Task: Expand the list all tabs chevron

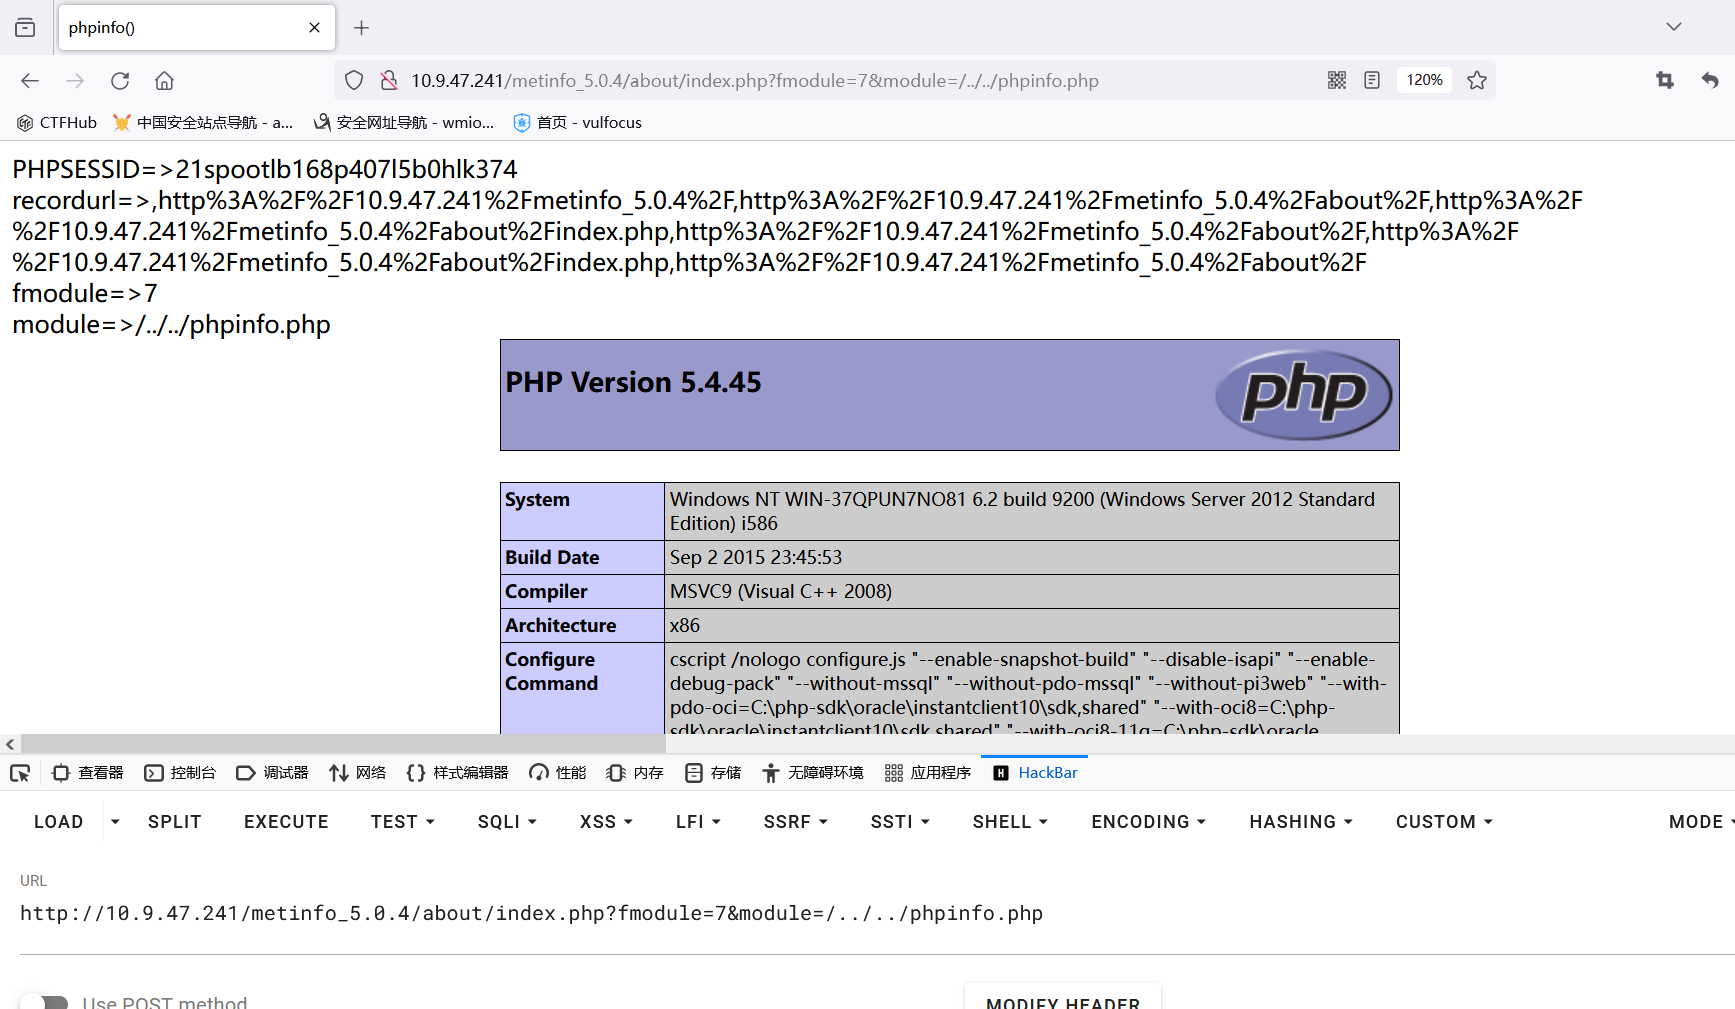Action: point(1673,27)
